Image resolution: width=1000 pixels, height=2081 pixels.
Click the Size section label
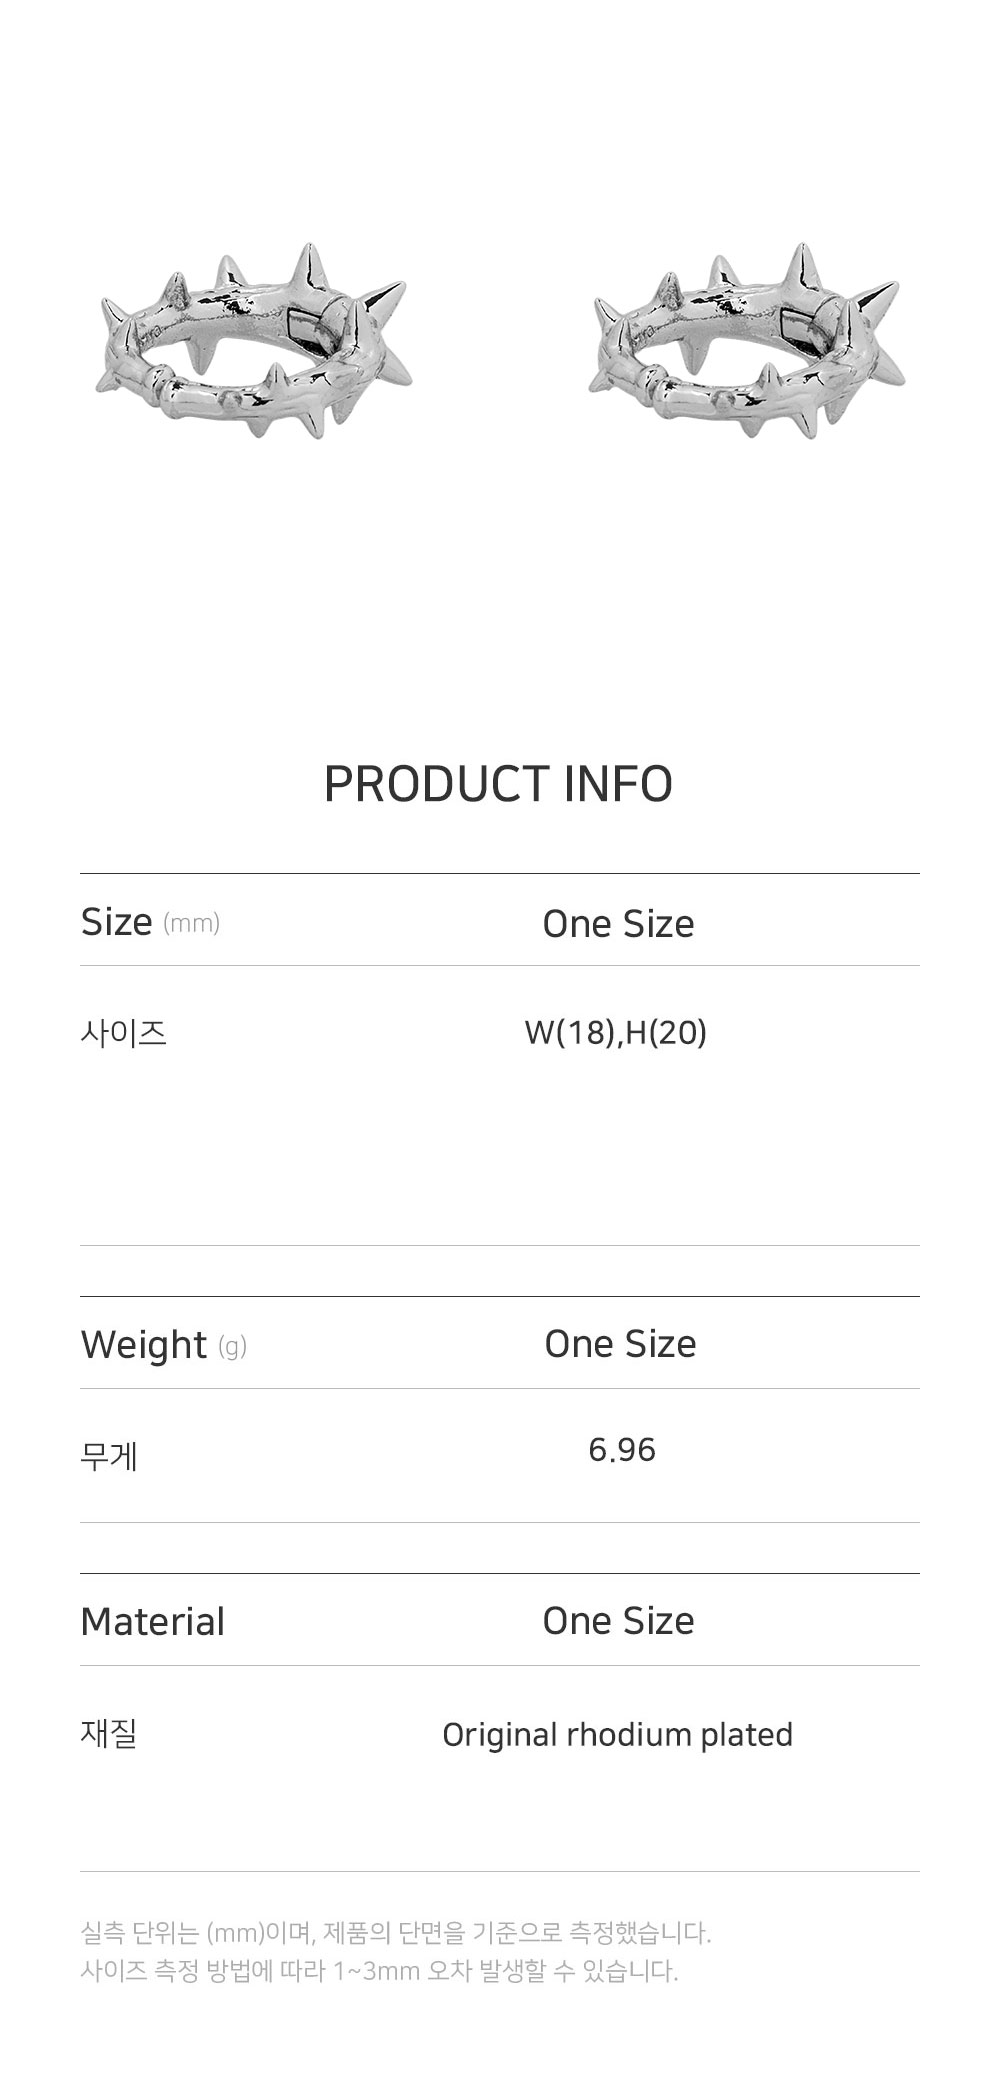pos(117,922)
